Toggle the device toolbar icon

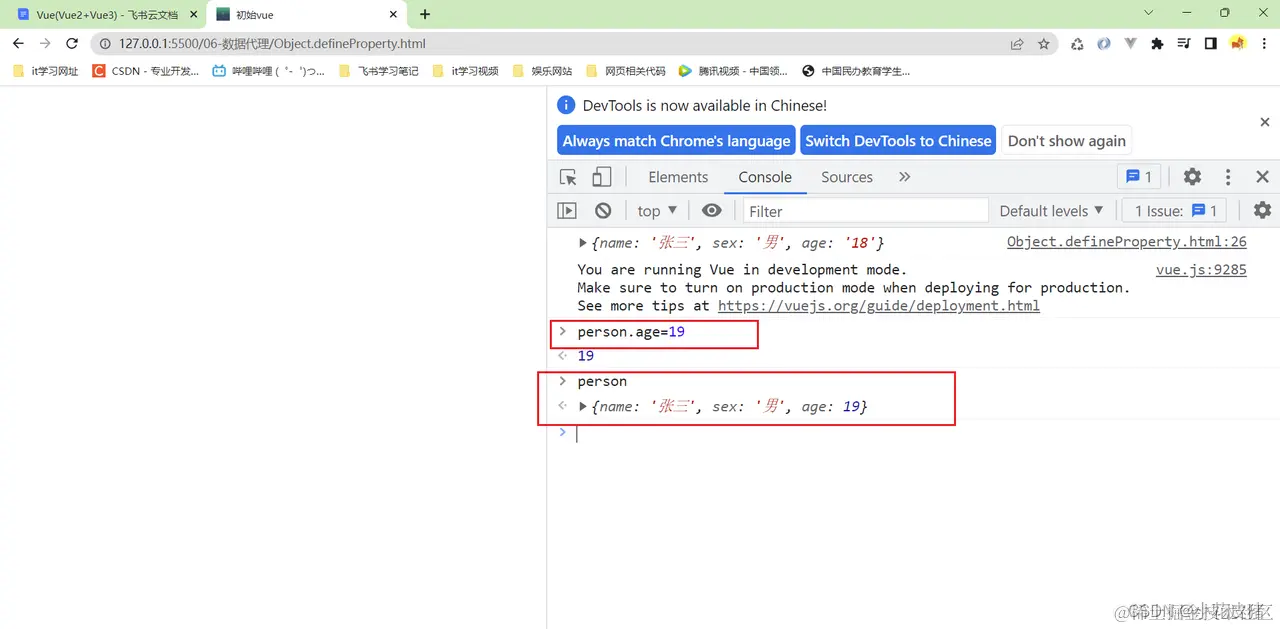(601, 177)
